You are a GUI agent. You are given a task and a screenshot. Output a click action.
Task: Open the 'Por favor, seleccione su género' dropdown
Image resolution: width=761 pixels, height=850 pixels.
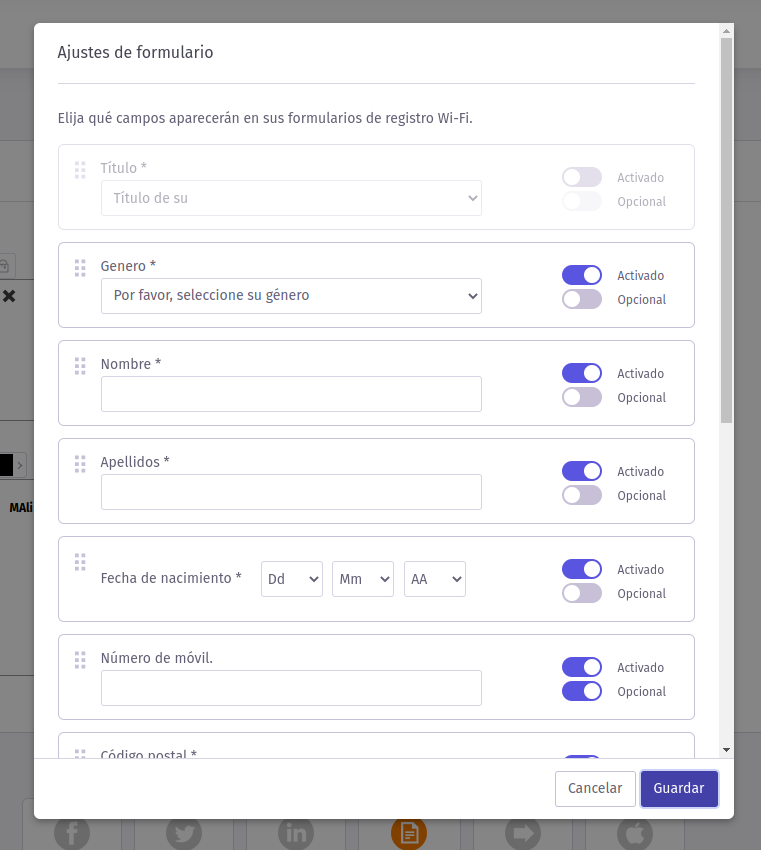coord(291,296)
